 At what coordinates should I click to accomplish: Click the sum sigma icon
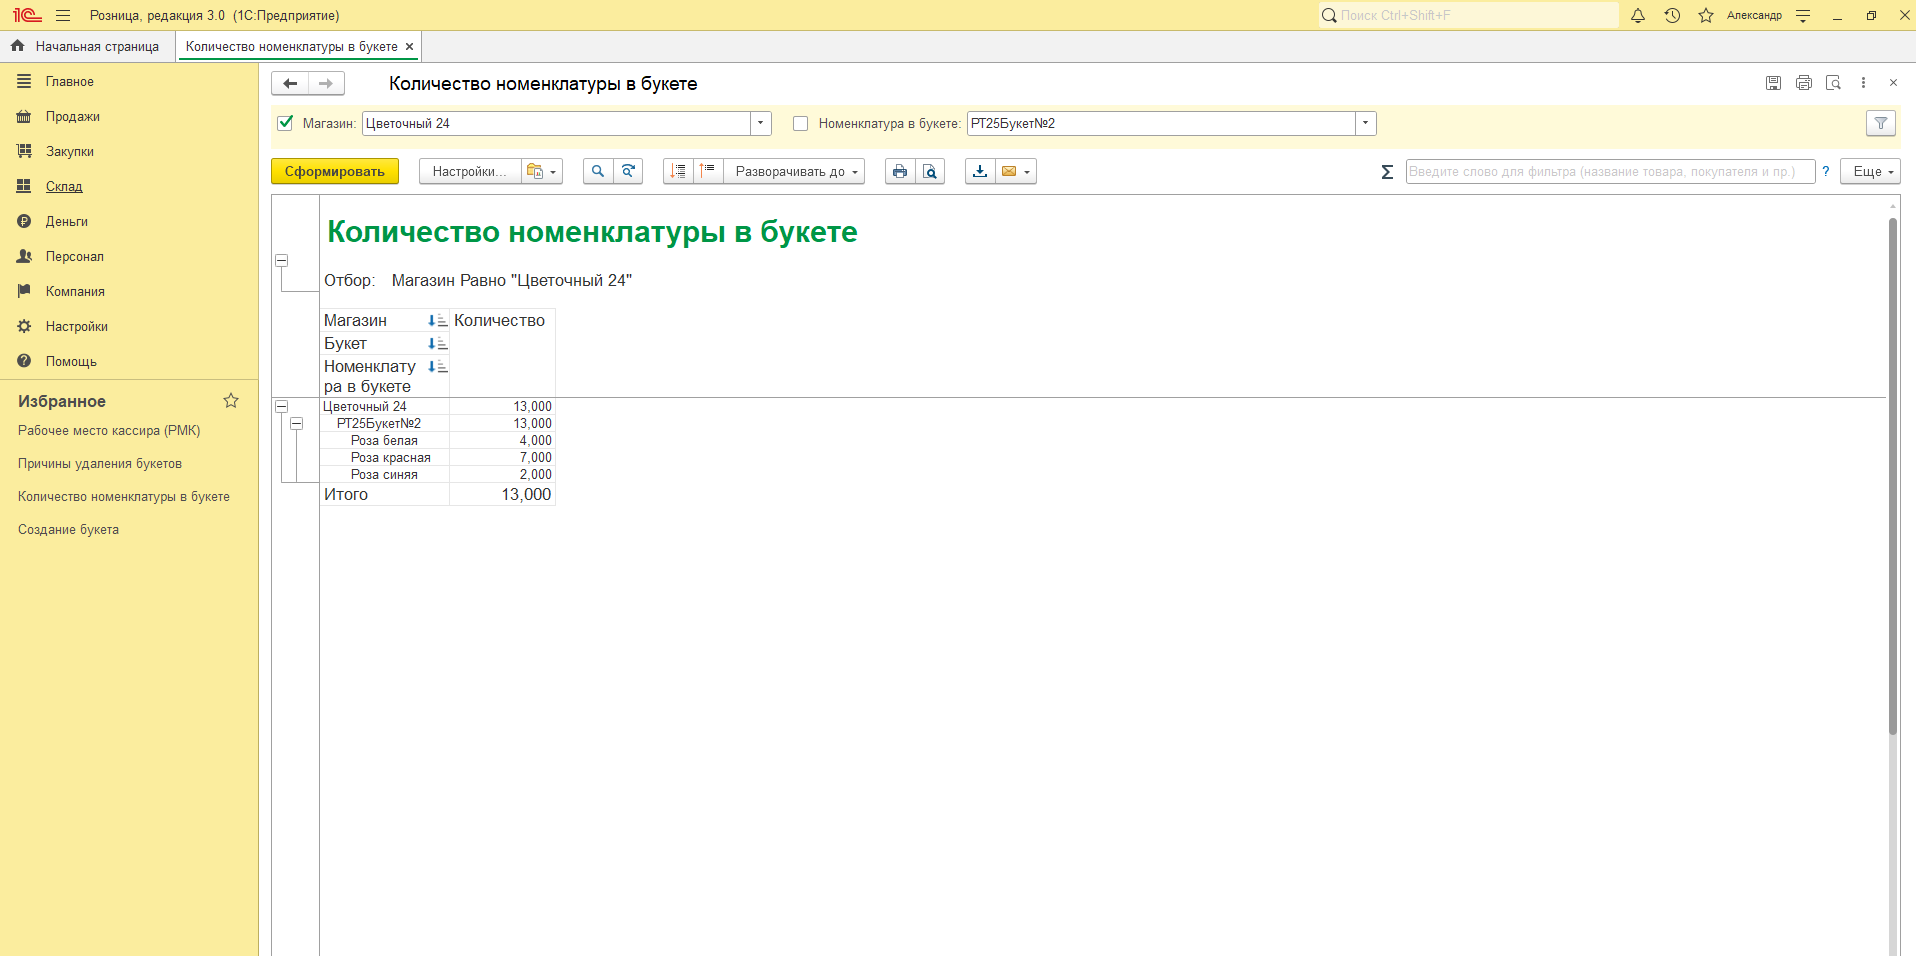pyautogui.click(x=1387, y=172)
